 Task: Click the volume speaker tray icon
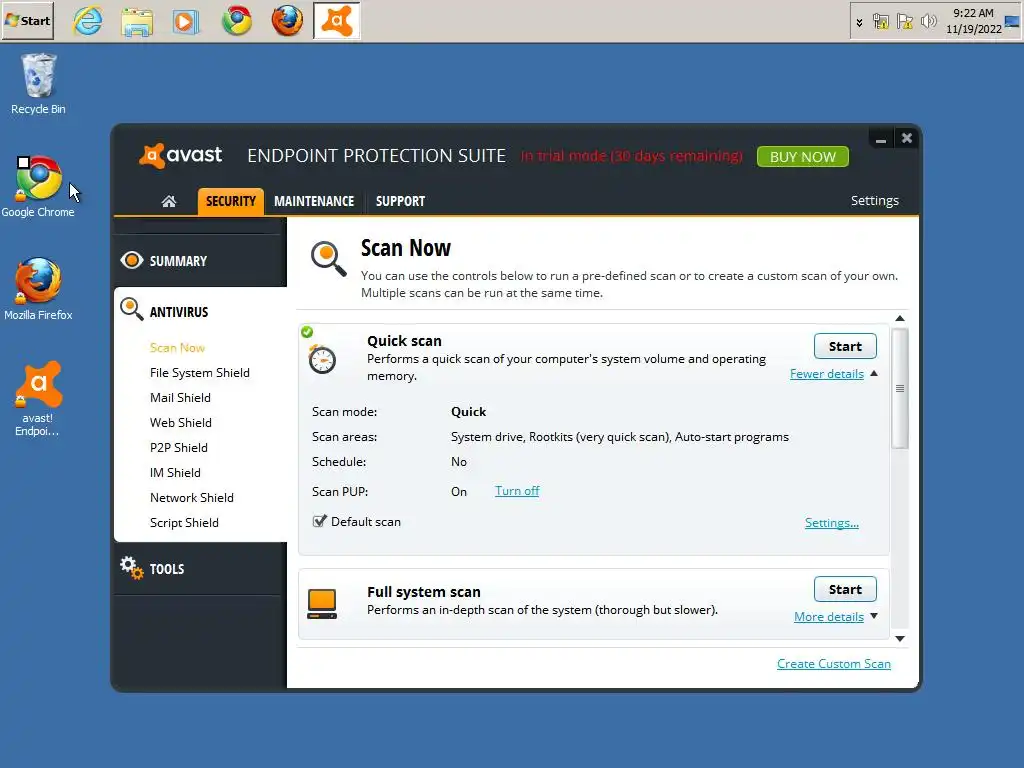point(928,22)
